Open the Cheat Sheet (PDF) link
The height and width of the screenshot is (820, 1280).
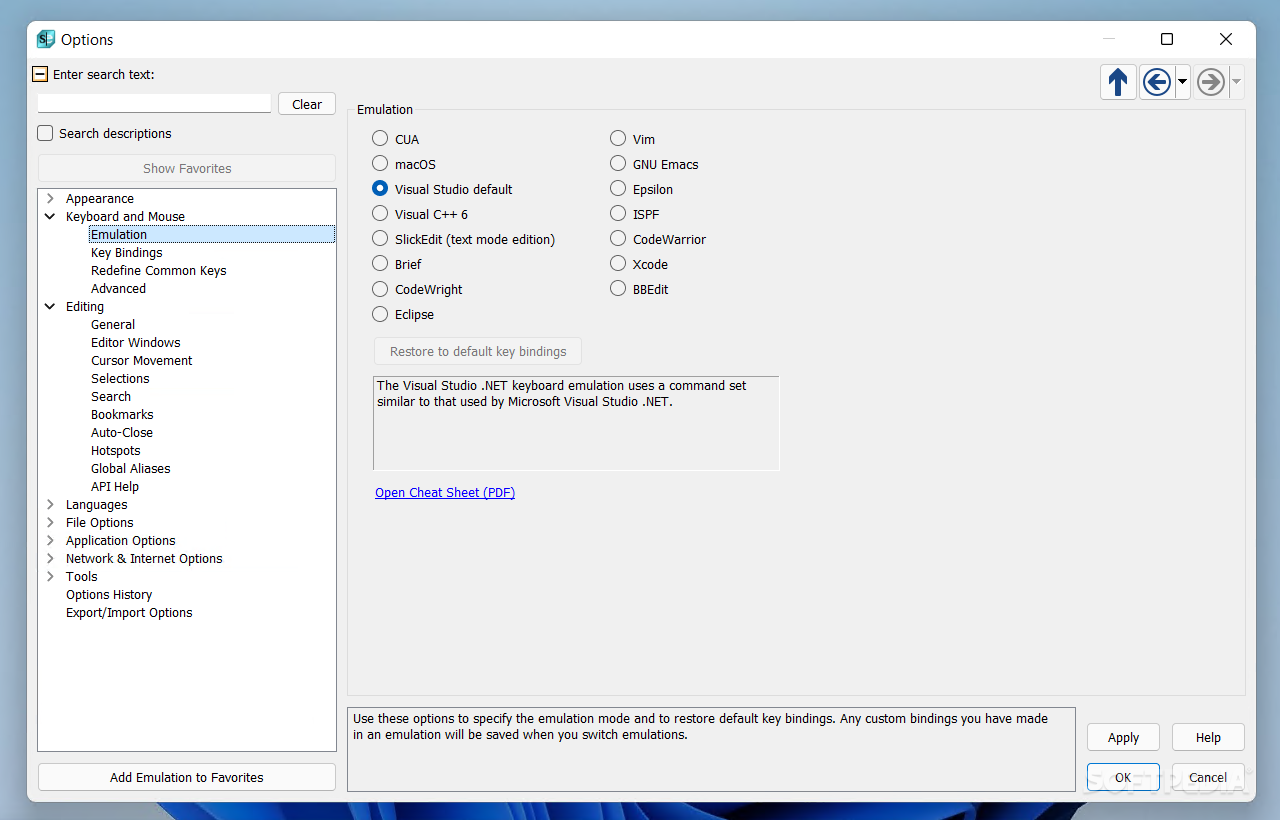(x=445, y=493)
